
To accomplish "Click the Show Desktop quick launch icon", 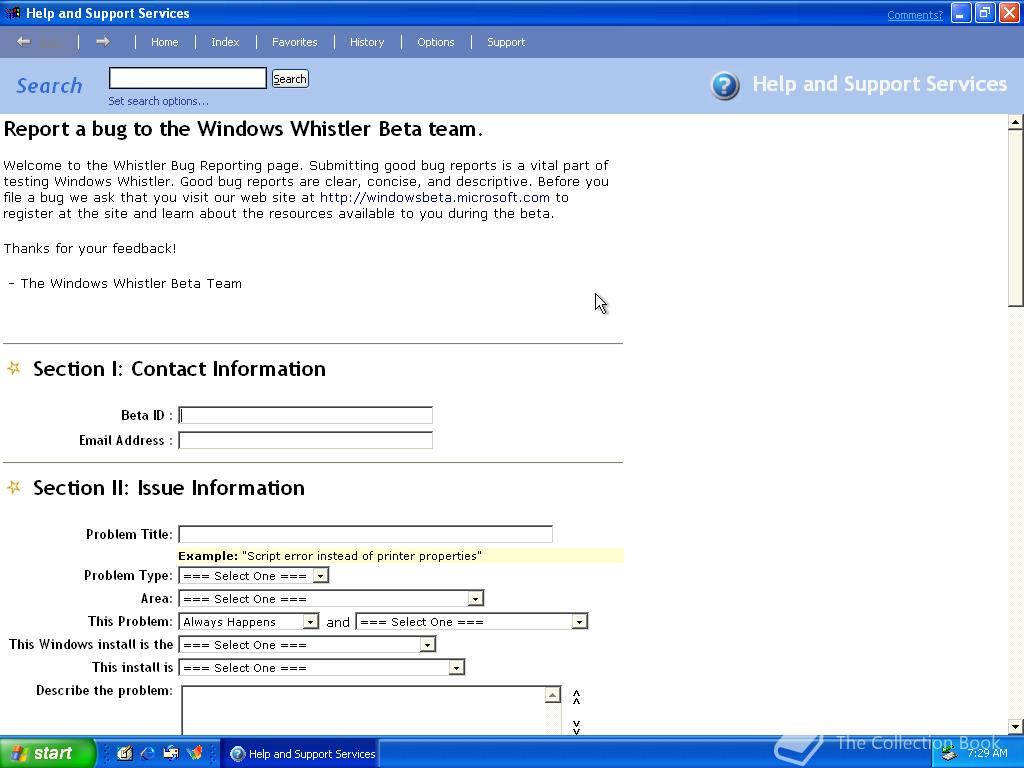I will tap(125, 753).
